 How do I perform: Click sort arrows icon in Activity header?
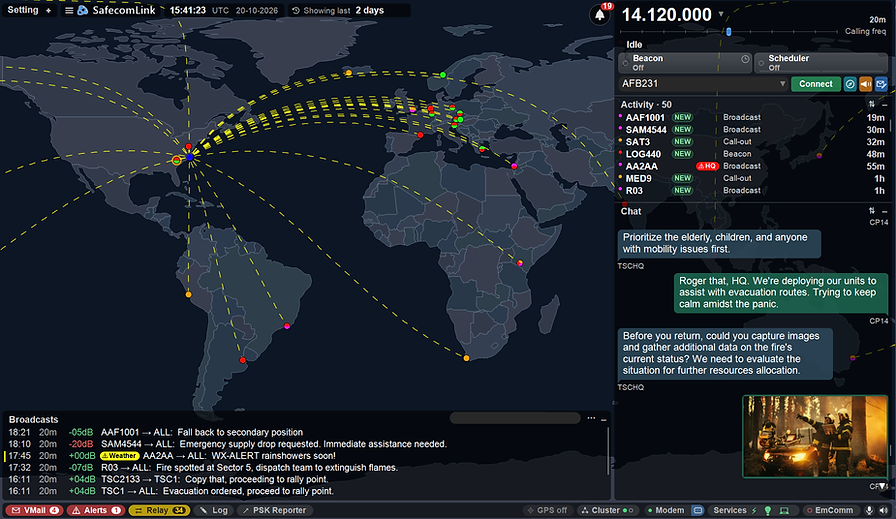pos(872,104)
